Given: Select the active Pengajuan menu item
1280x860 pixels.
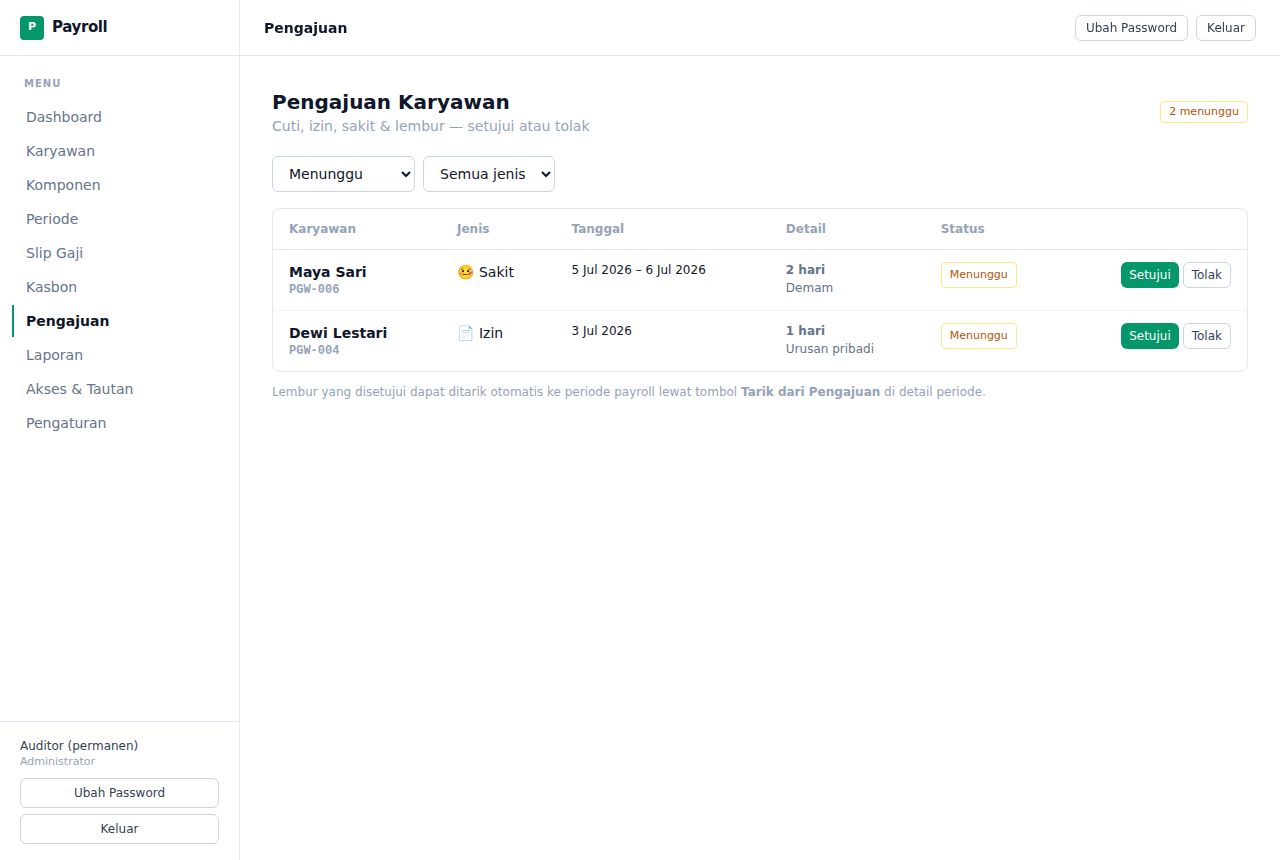Looking at the screenshot, I should (x=67, y=321).
